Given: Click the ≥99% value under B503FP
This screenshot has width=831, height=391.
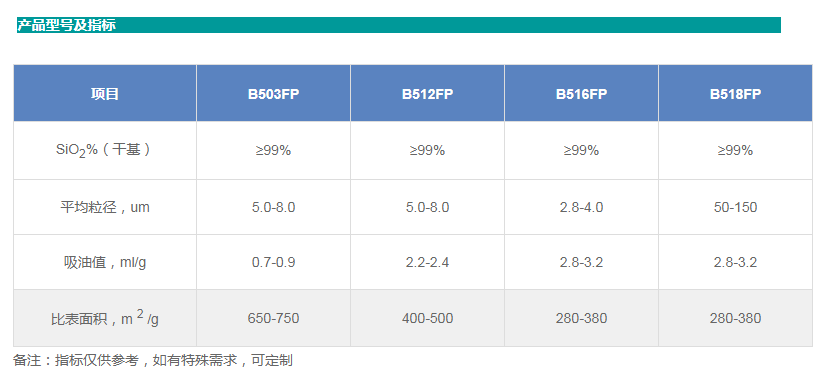Looking at the screenshot, I should [x=273, y=150].
